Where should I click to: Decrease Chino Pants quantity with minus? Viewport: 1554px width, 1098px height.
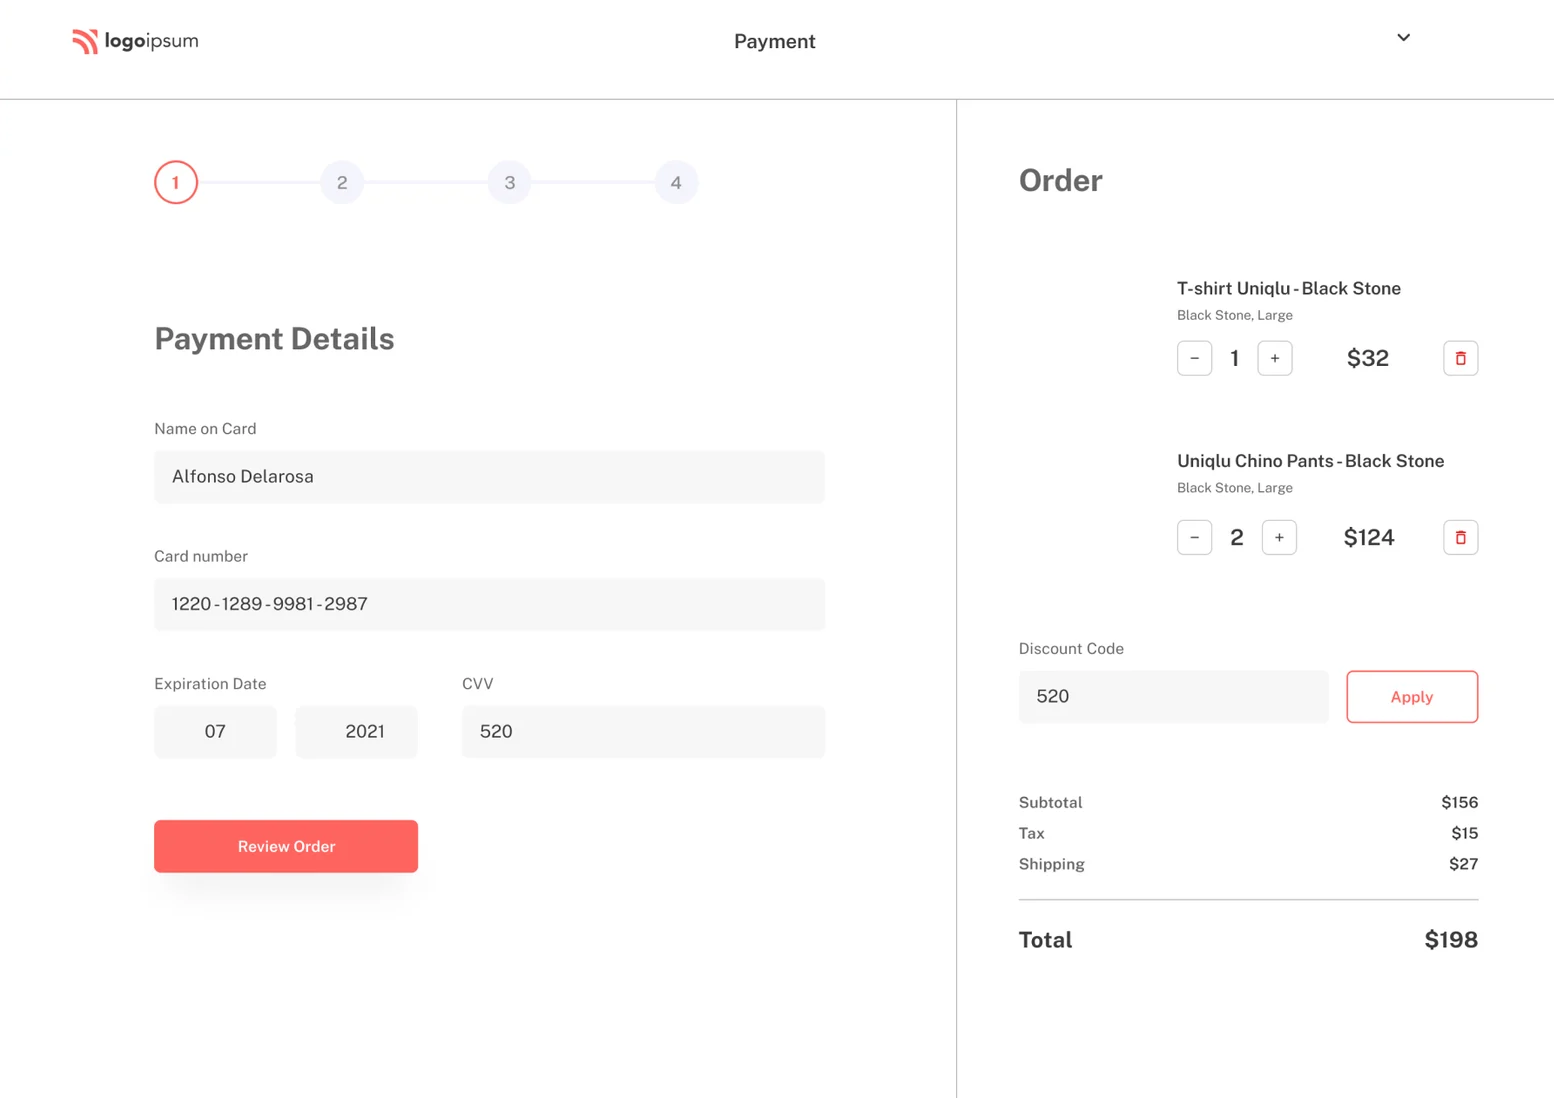(x=1194, y=537)
